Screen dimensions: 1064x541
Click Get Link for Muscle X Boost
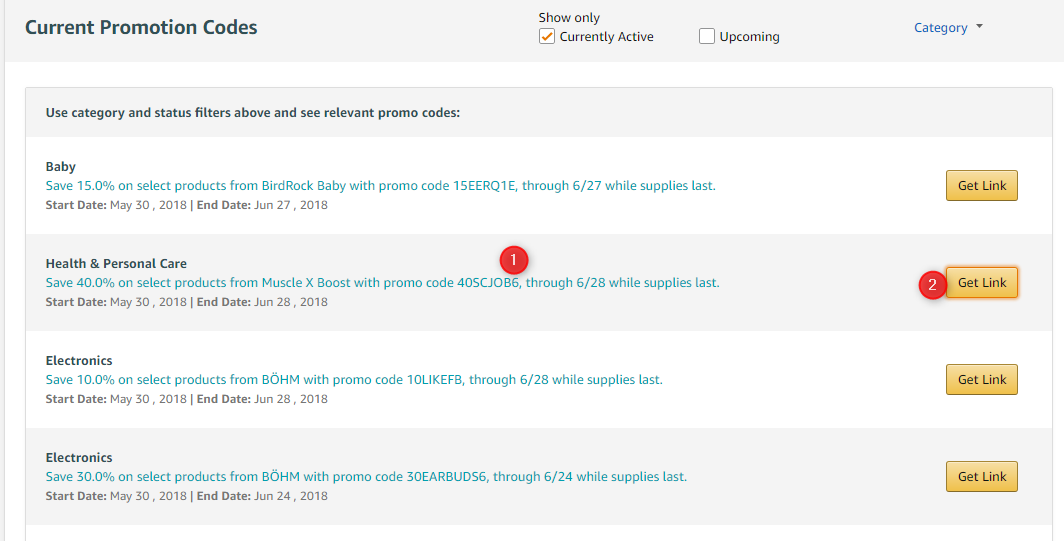(x=981, y=283)
